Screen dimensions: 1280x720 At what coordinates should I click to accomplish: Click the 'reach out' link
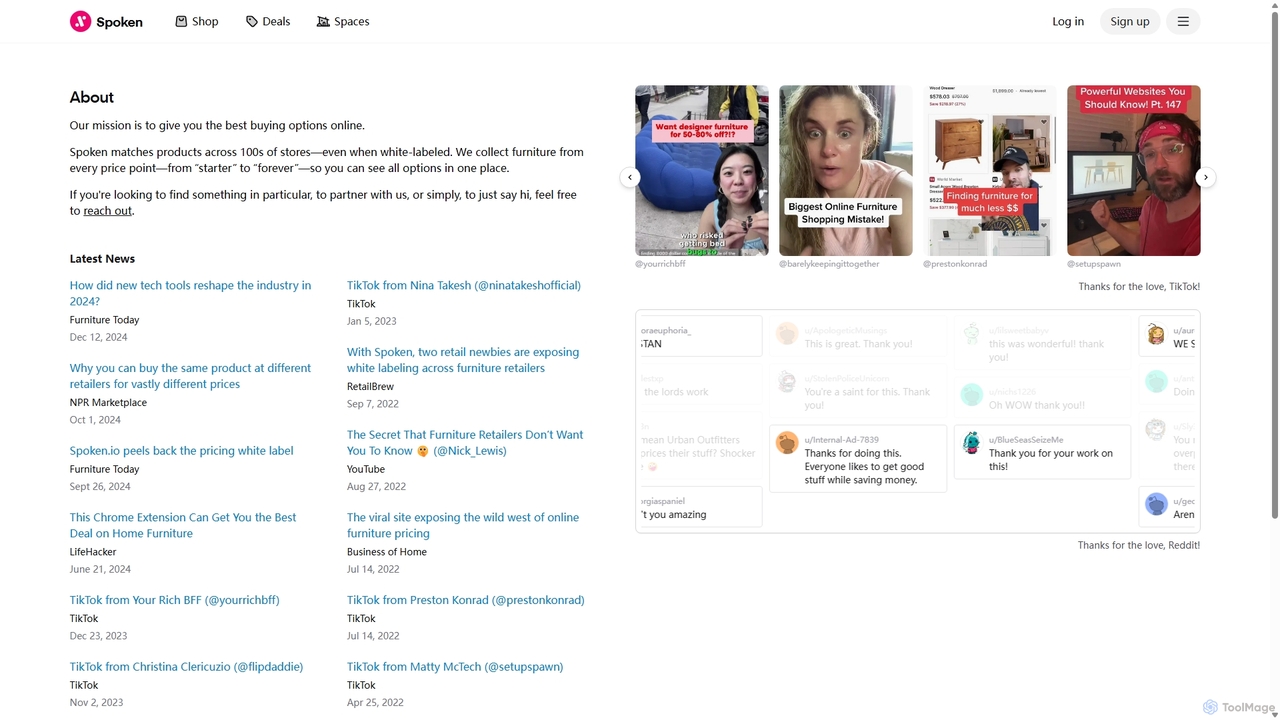[107, 211]
